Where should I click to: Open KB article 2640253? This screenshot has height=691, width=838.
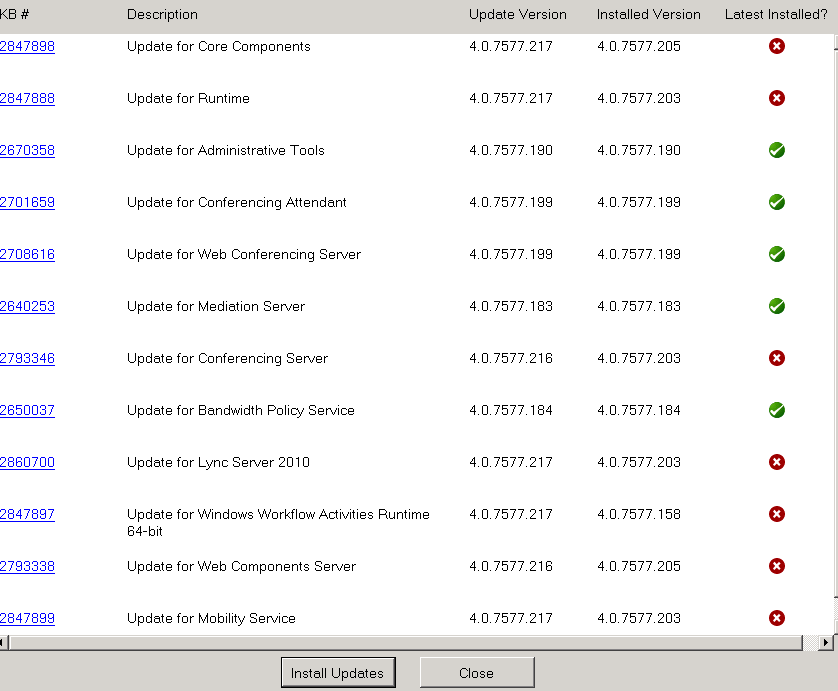(27, 306)
